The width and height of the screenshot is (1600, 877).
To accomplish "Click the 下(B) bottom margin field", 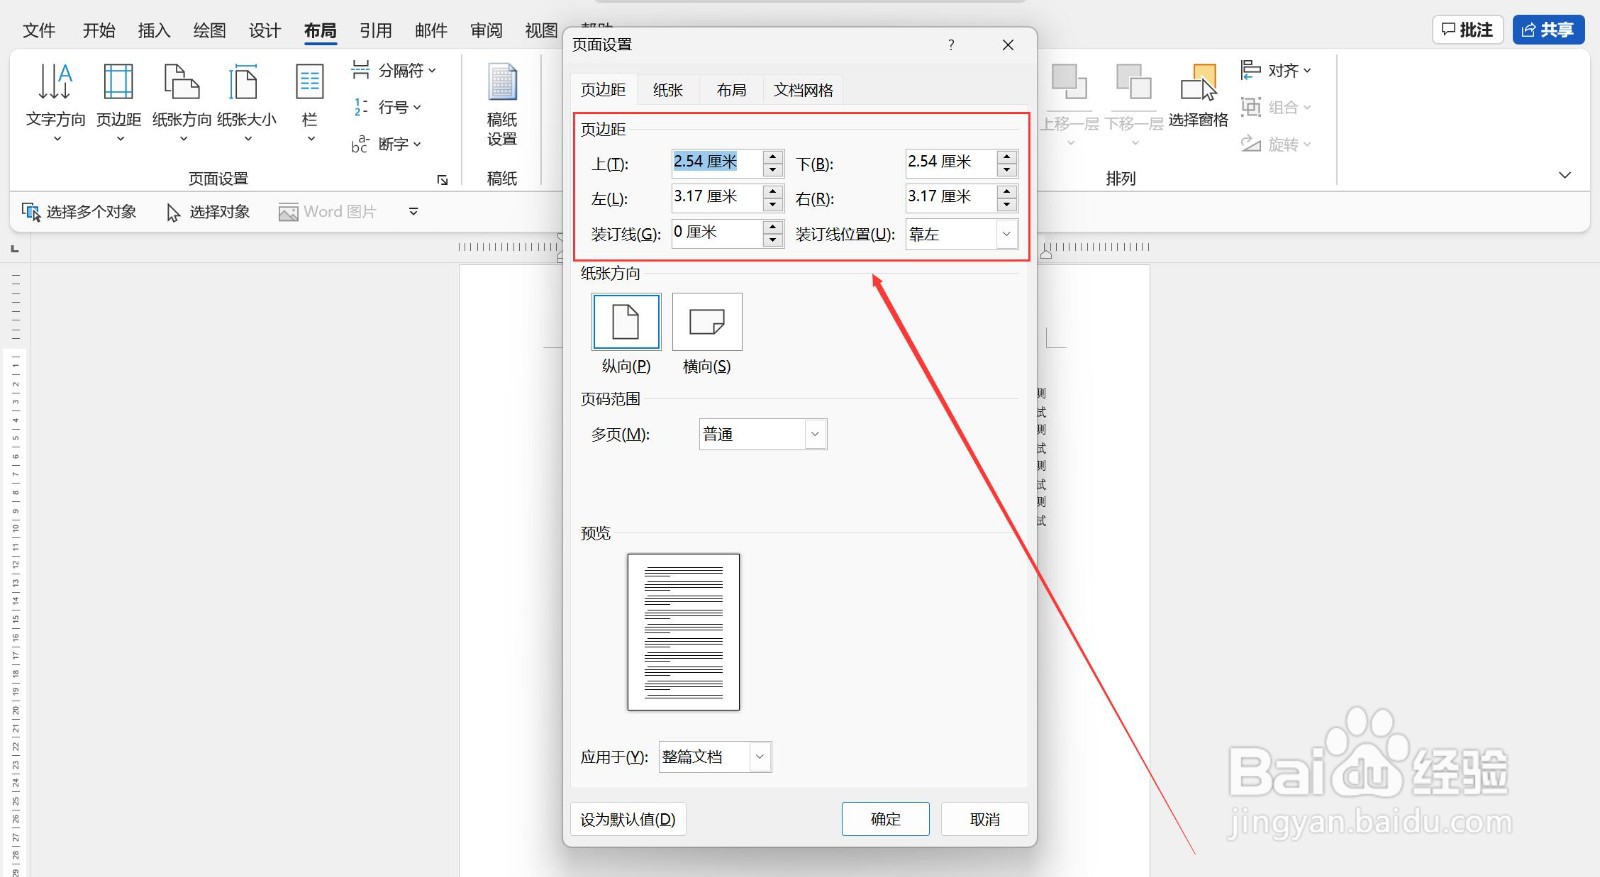I will pyautogui.click(x=952, y=162).
